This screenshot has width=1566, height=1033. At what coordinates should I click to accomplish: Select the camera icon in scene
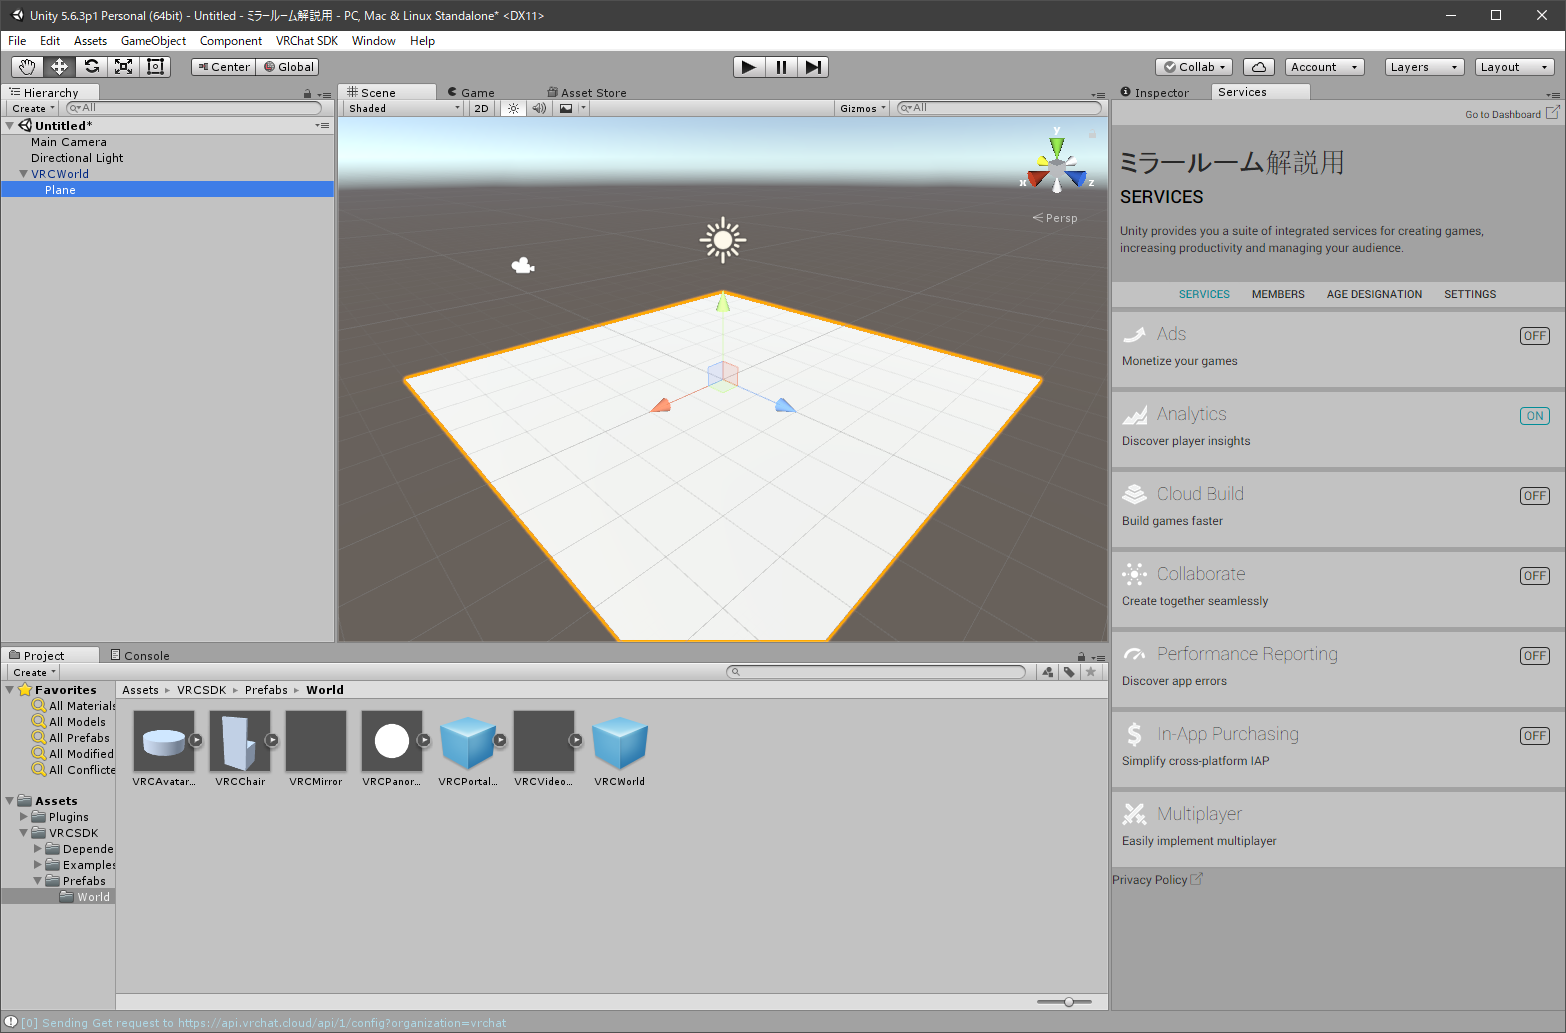(523, 265)
